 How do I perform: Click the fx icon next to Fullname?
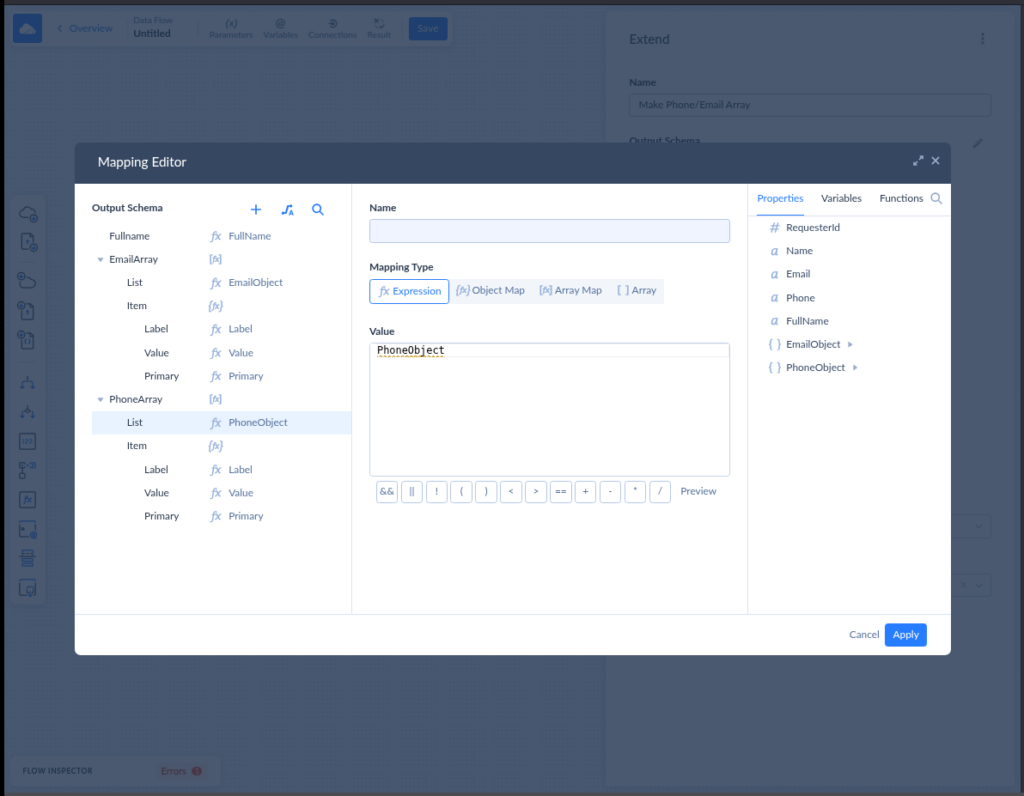pos(216,236)
